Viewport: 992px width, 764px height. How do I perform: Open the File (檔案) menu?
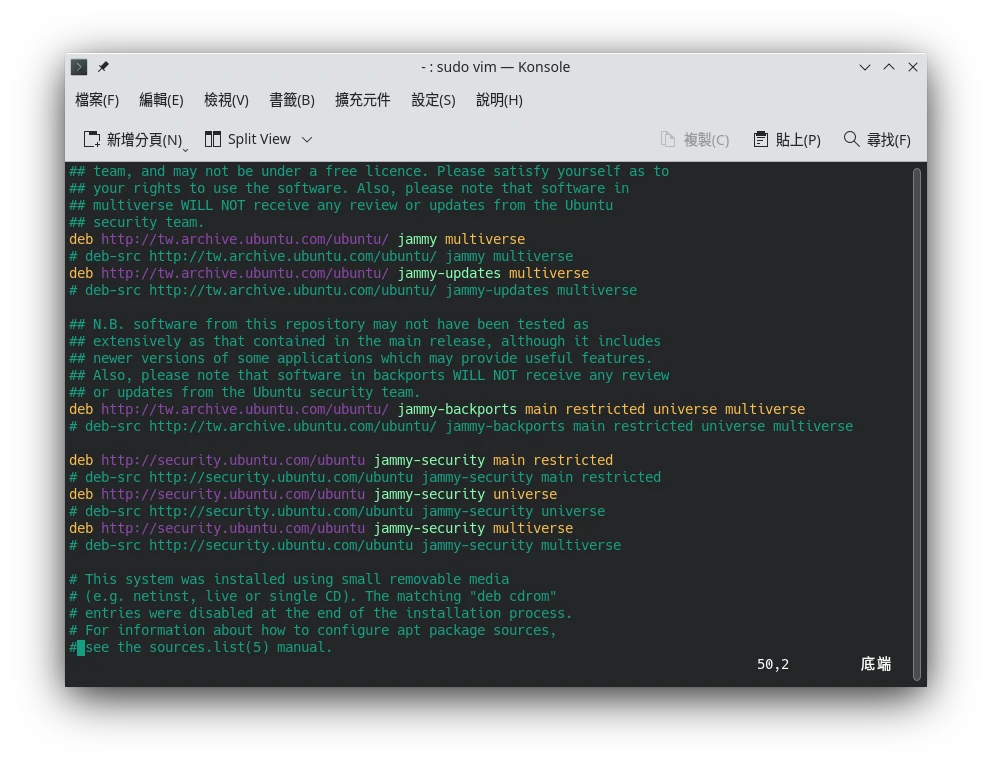[97, 100]
